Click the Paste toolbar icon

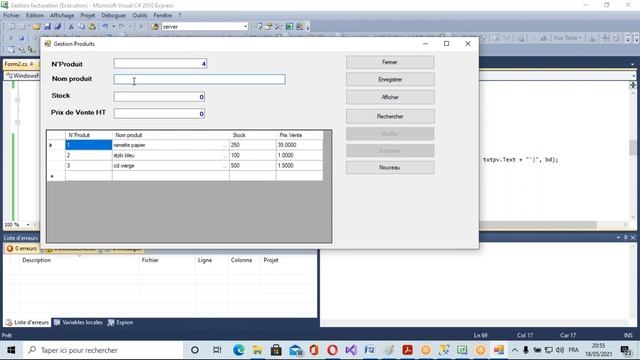pos(92,27)
